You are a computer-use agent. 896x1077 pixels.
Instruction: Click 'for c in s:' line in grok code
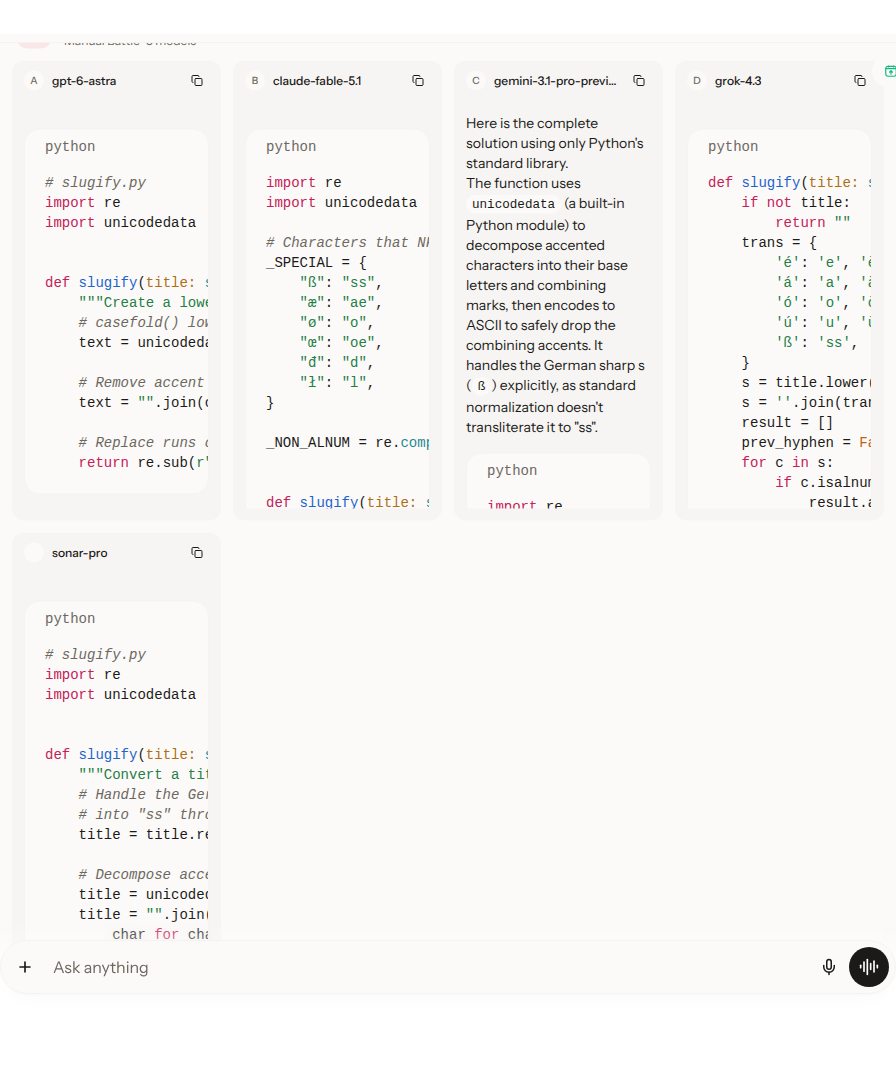pos(787,462)
